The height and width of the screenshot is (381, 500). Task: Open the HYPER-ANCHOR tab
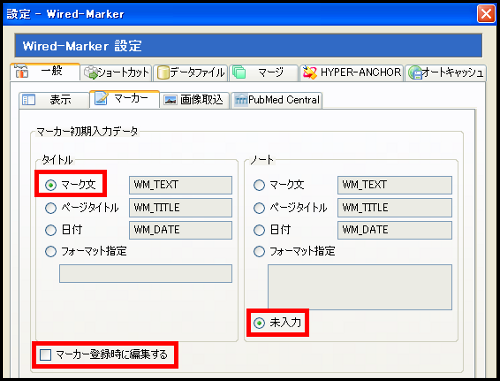(x=351, y=72)
